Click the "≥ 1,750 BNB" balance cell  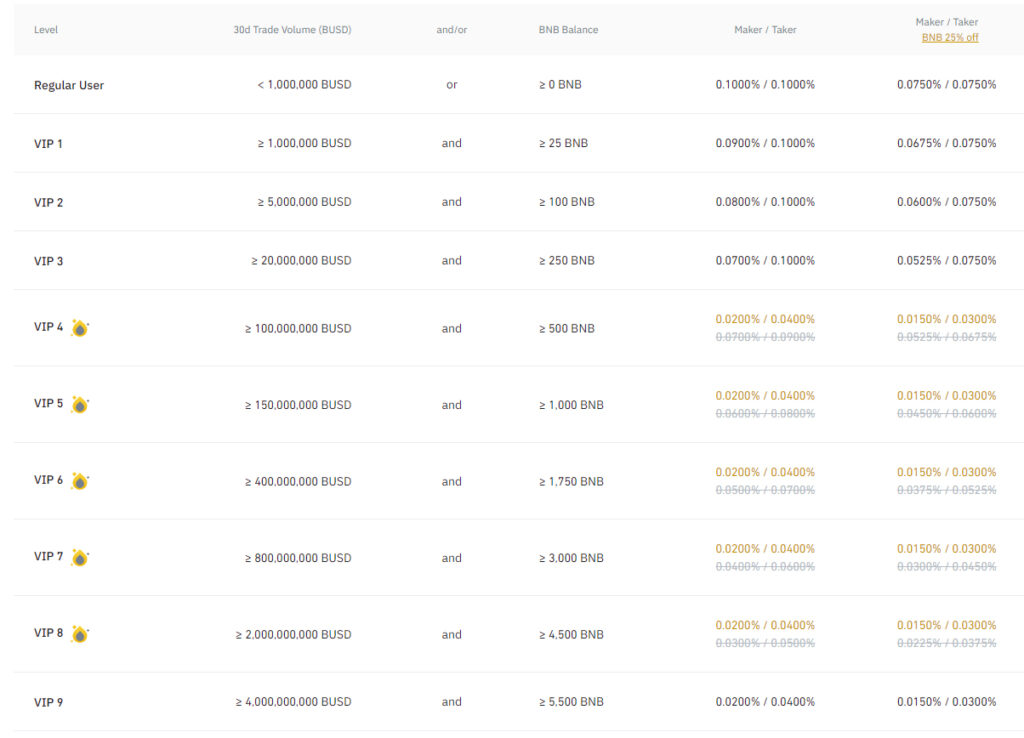[571, 481]
